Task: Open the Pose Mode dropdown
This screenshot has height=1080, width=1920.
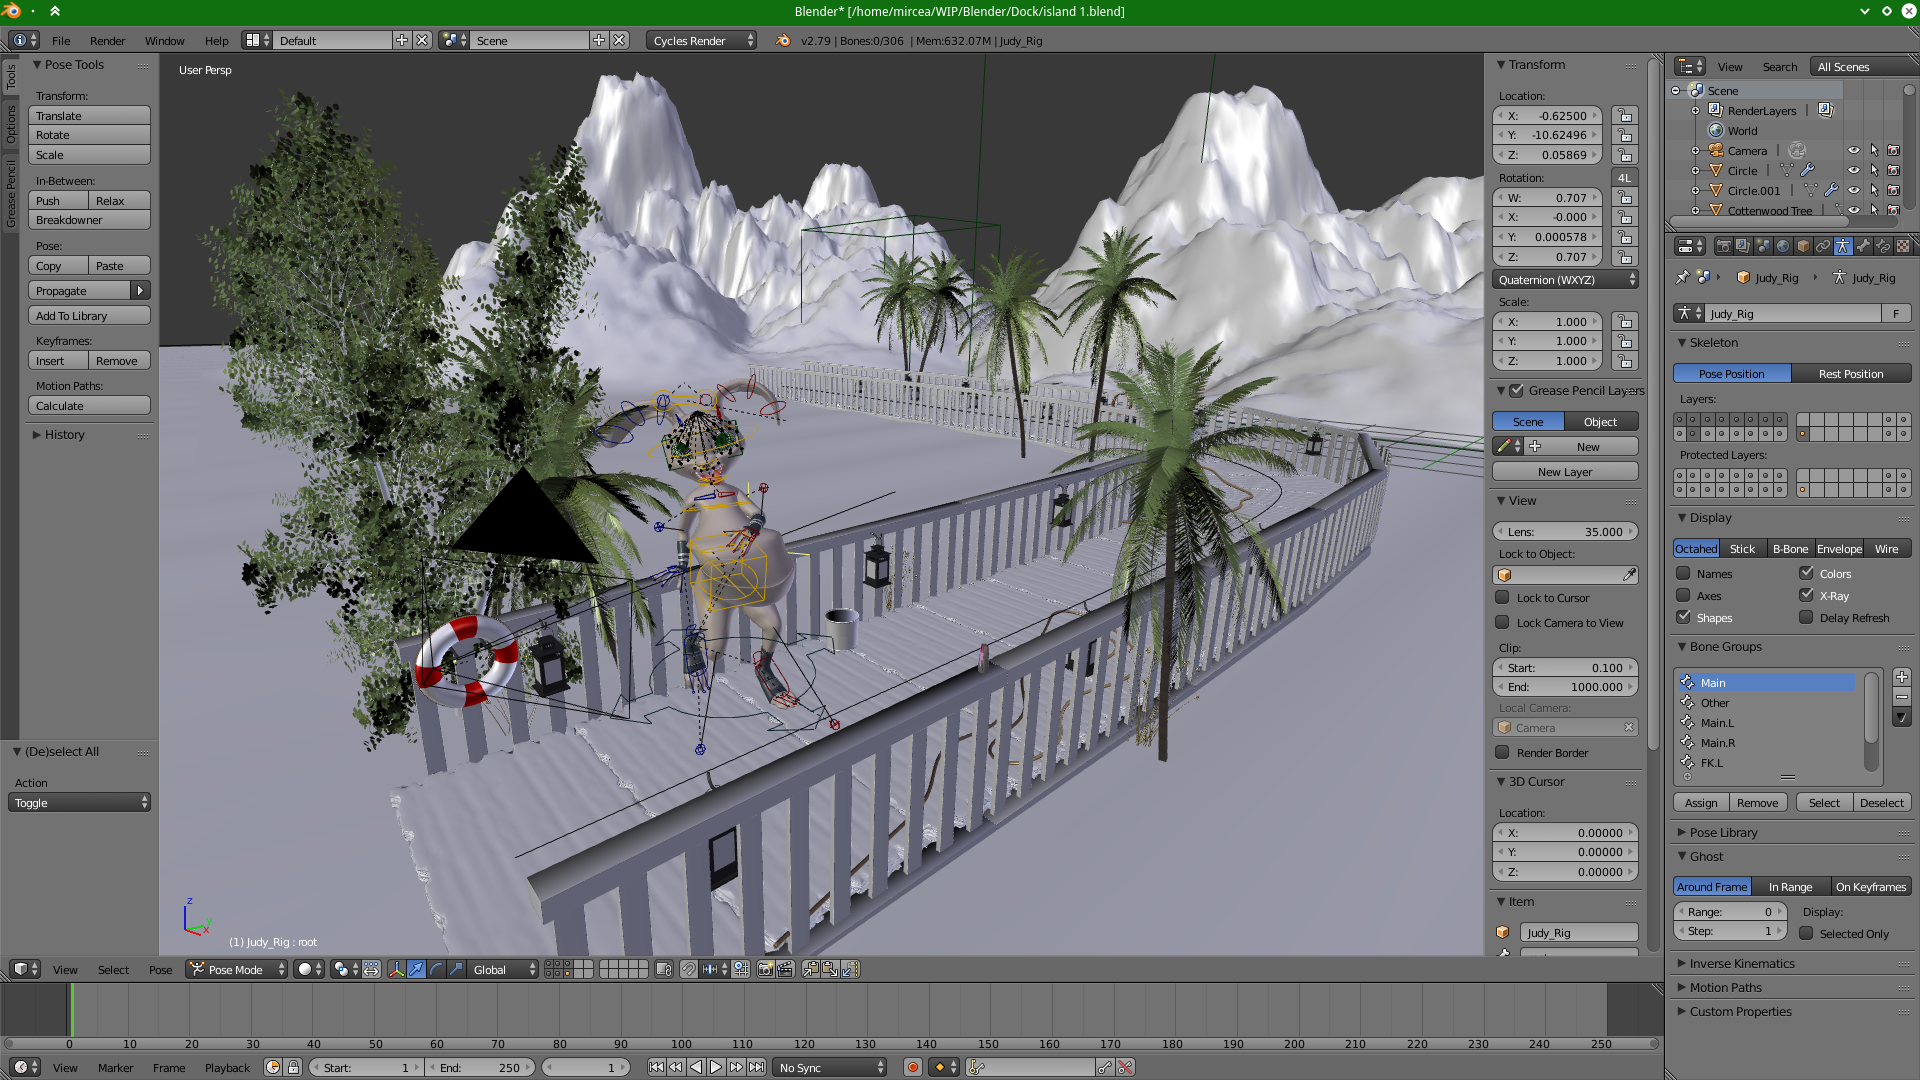Action: (x=237, y=969)
